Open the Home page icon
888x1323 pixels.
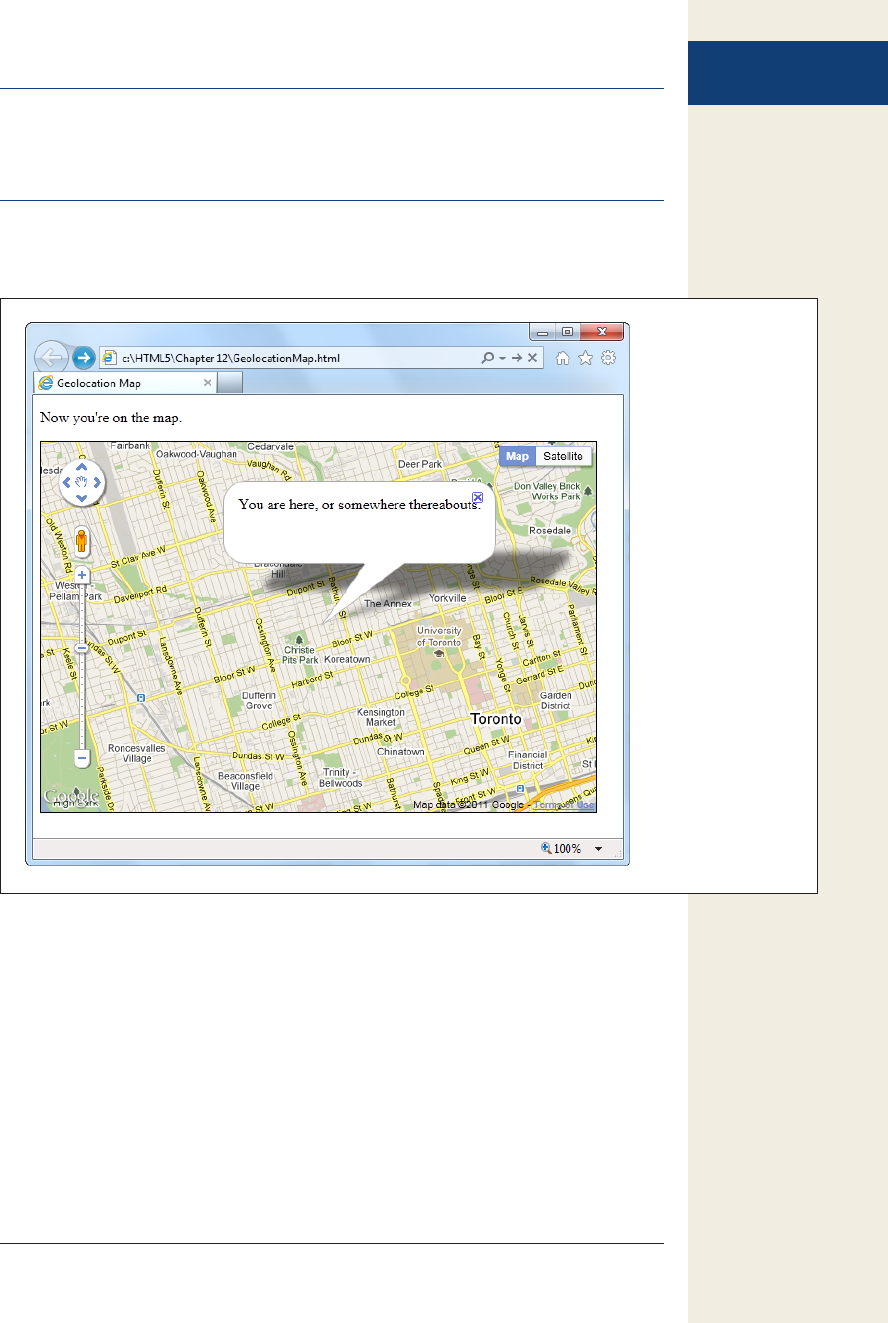coord(563,358)
